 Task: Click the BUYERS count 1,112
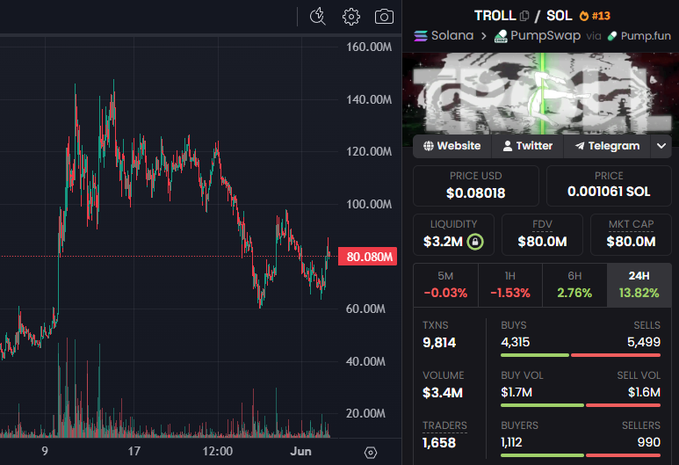511,442
